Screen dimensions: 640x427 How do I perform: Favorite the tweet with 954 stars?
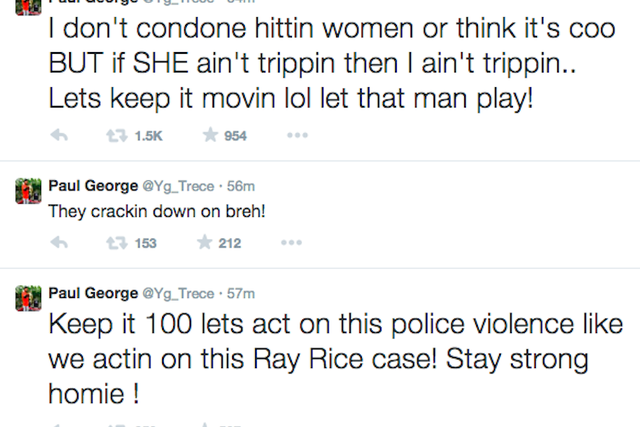pos(210,135)
